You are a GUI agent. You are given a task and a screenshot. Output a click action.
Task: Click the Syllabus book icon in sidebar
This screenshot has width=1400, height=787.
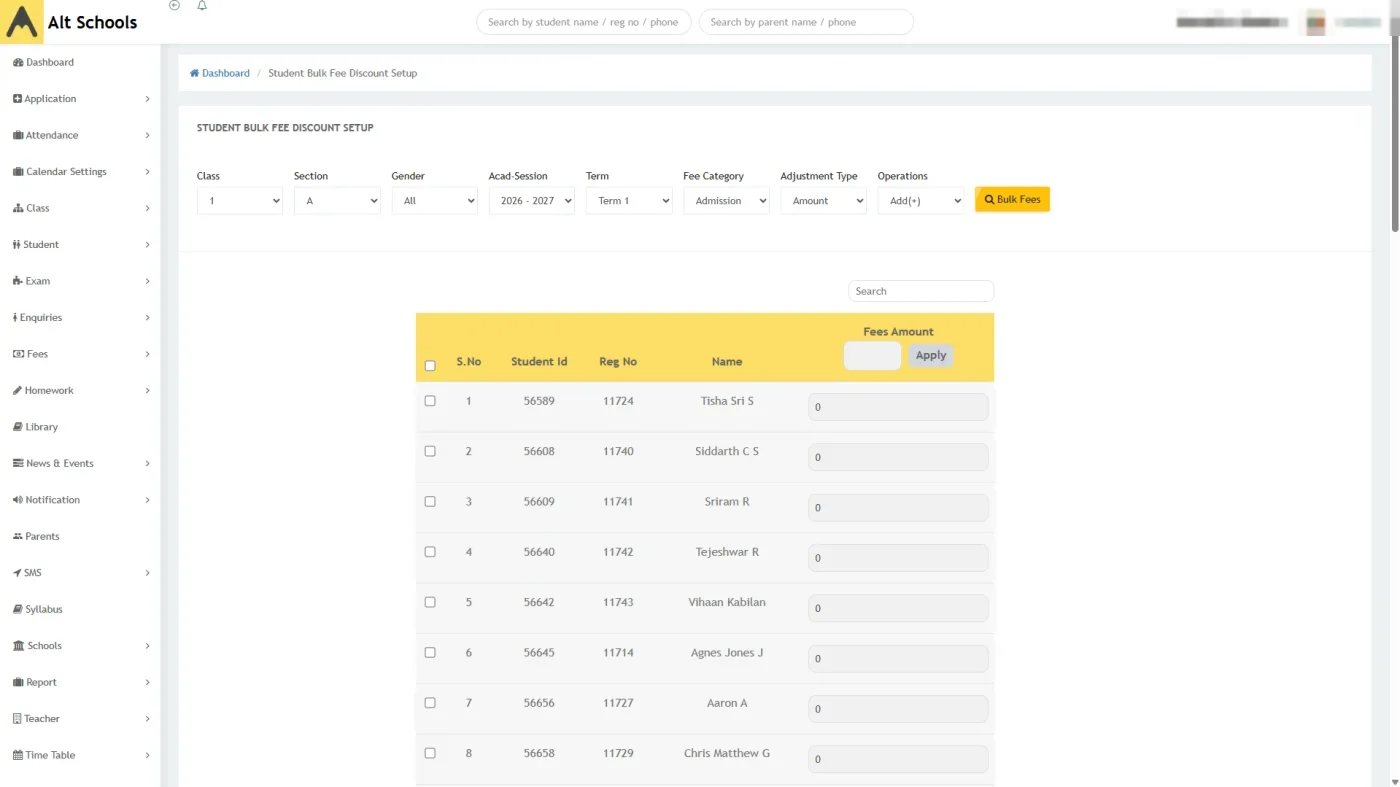point(18,610)
